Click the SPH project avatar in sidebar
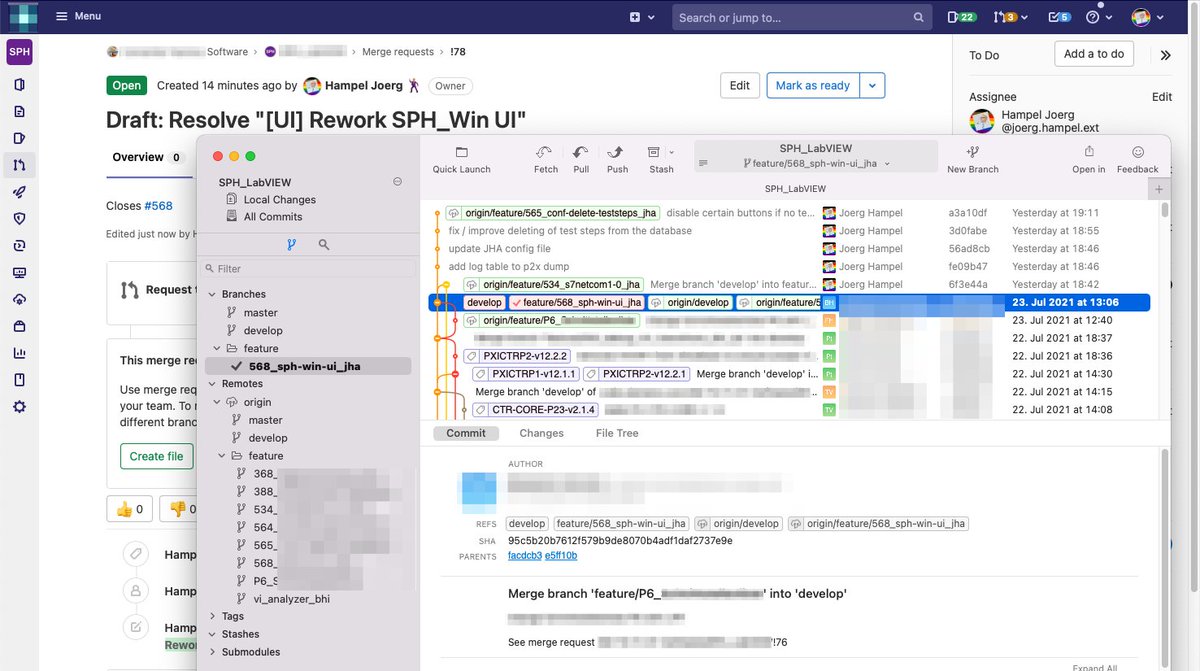 [19, 52]
